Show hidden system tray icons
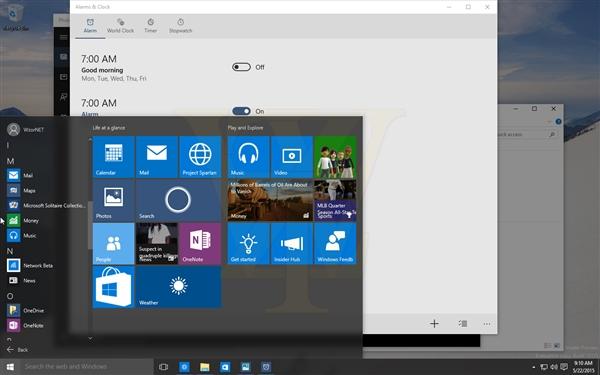The width and height of the screenshot is (600, 375). click(534, 367)
